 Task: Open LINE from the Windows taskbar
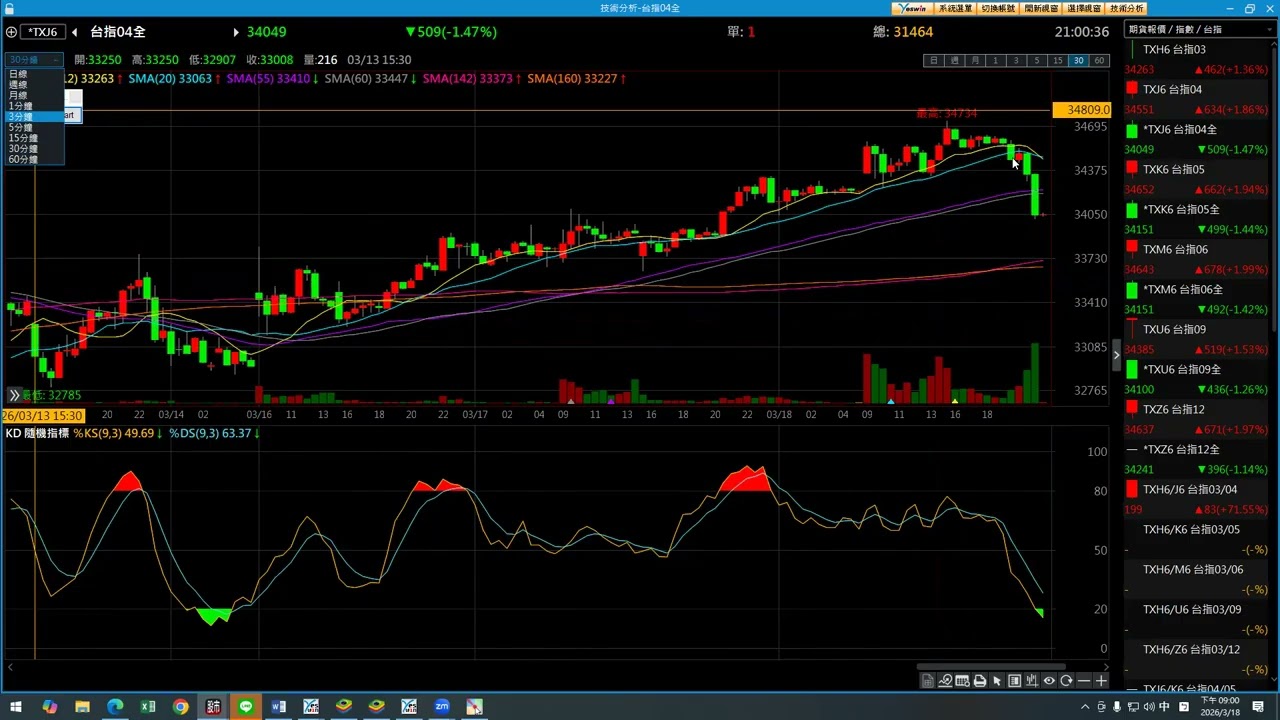[x=246, y=707]
